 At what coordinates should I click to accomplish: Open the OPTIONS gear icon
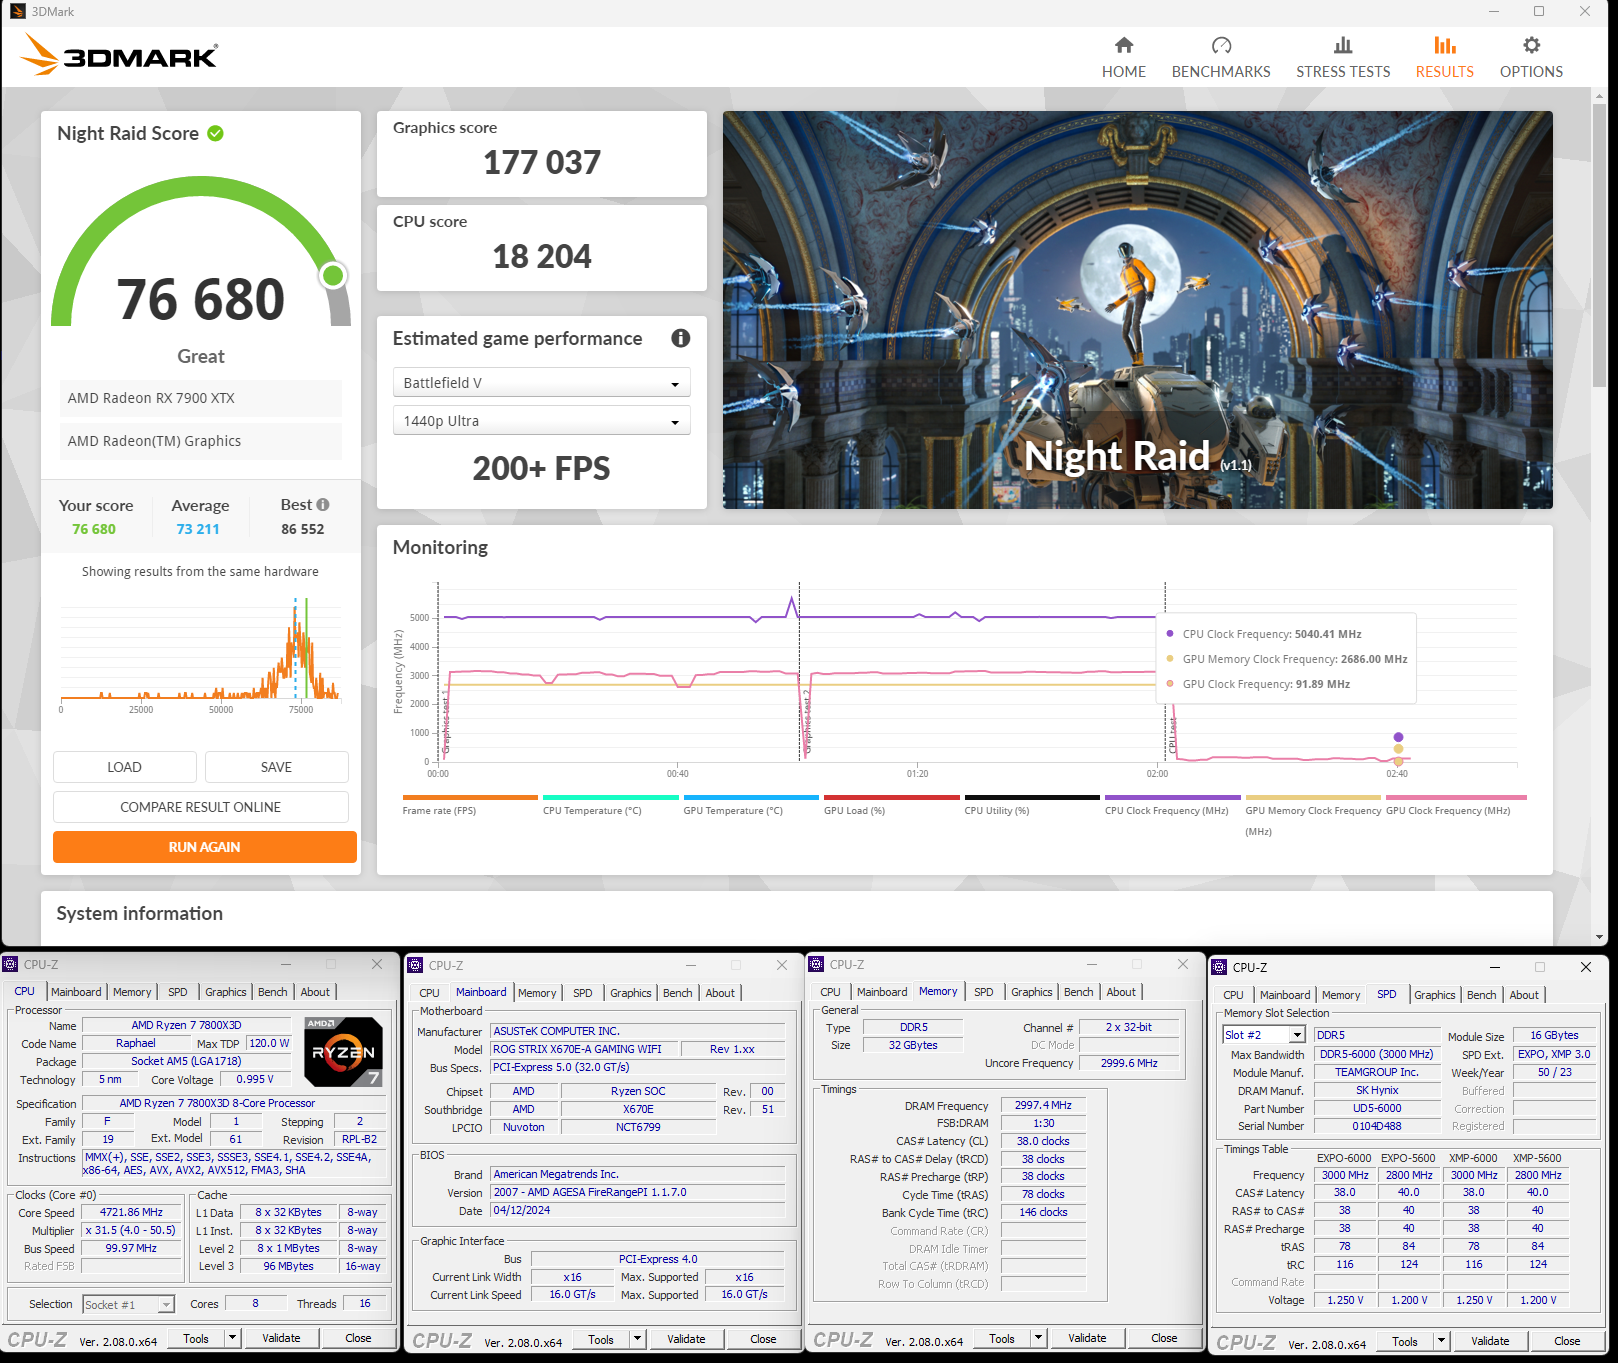[x=1531, y=46]
